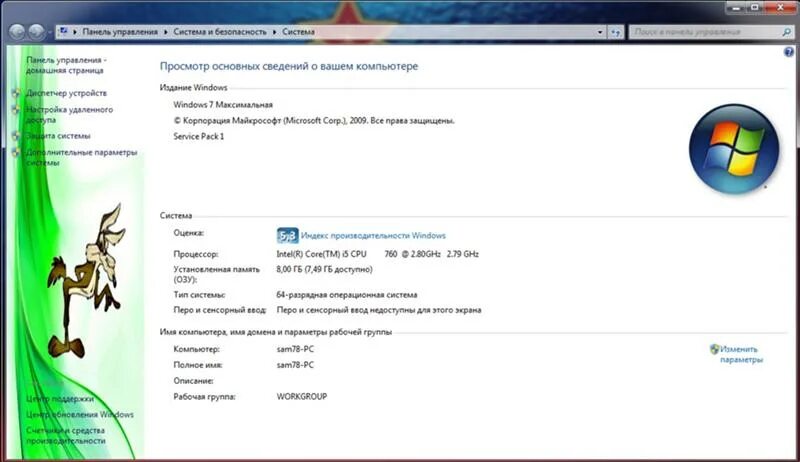Open the address bar history dropdown arrow
This screenshot has height=462, width=800.
tap(600, 32)
